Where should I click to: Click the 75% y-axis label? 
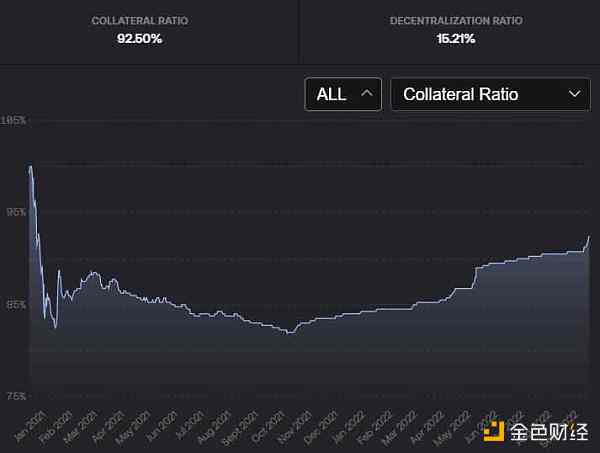(x=14, y=396)
